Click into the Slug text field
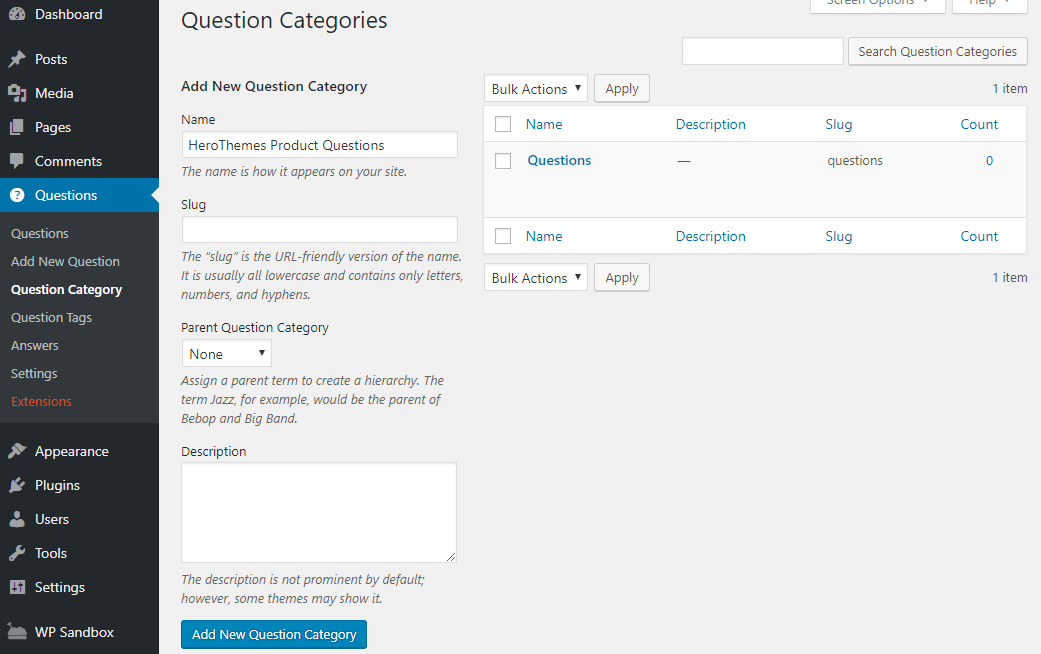Viewport: 1041px width, 654px height. pyautogui.click(x=319, y=230)
